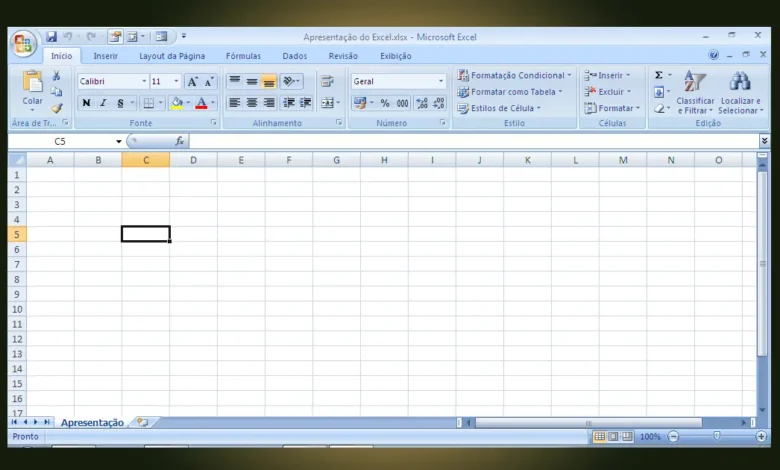This screenshot has height=470, width=780.
Task: Decrease indent of cell contents
Action: (x=289, y=103)
